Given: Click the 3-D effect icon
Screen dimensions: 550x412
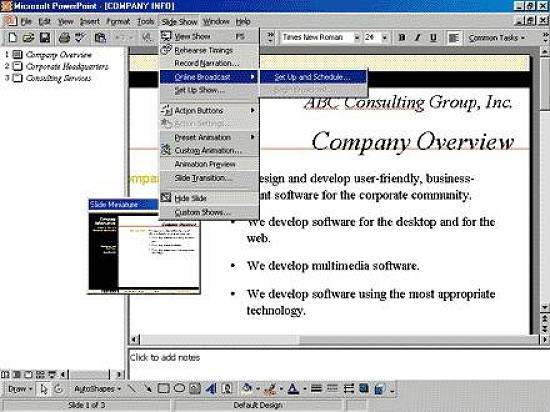Looking at the screenshot, I should tap(380, 389).
